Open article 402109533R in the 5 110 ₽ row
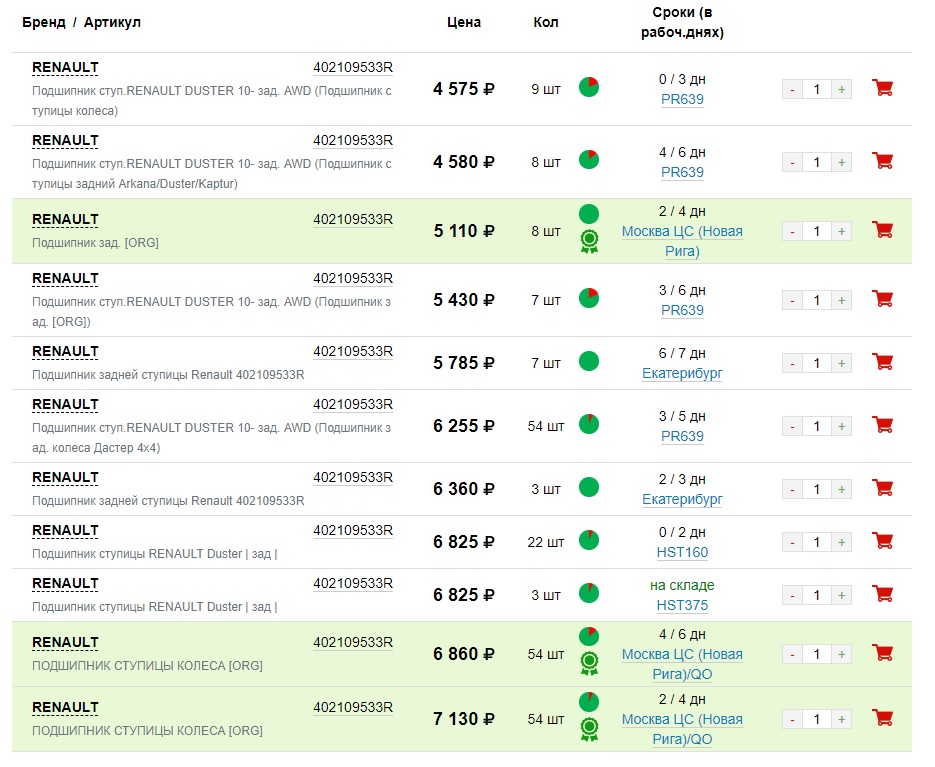Image resolution: width=935 pixels, height=767 pixels. pos(353,219)
